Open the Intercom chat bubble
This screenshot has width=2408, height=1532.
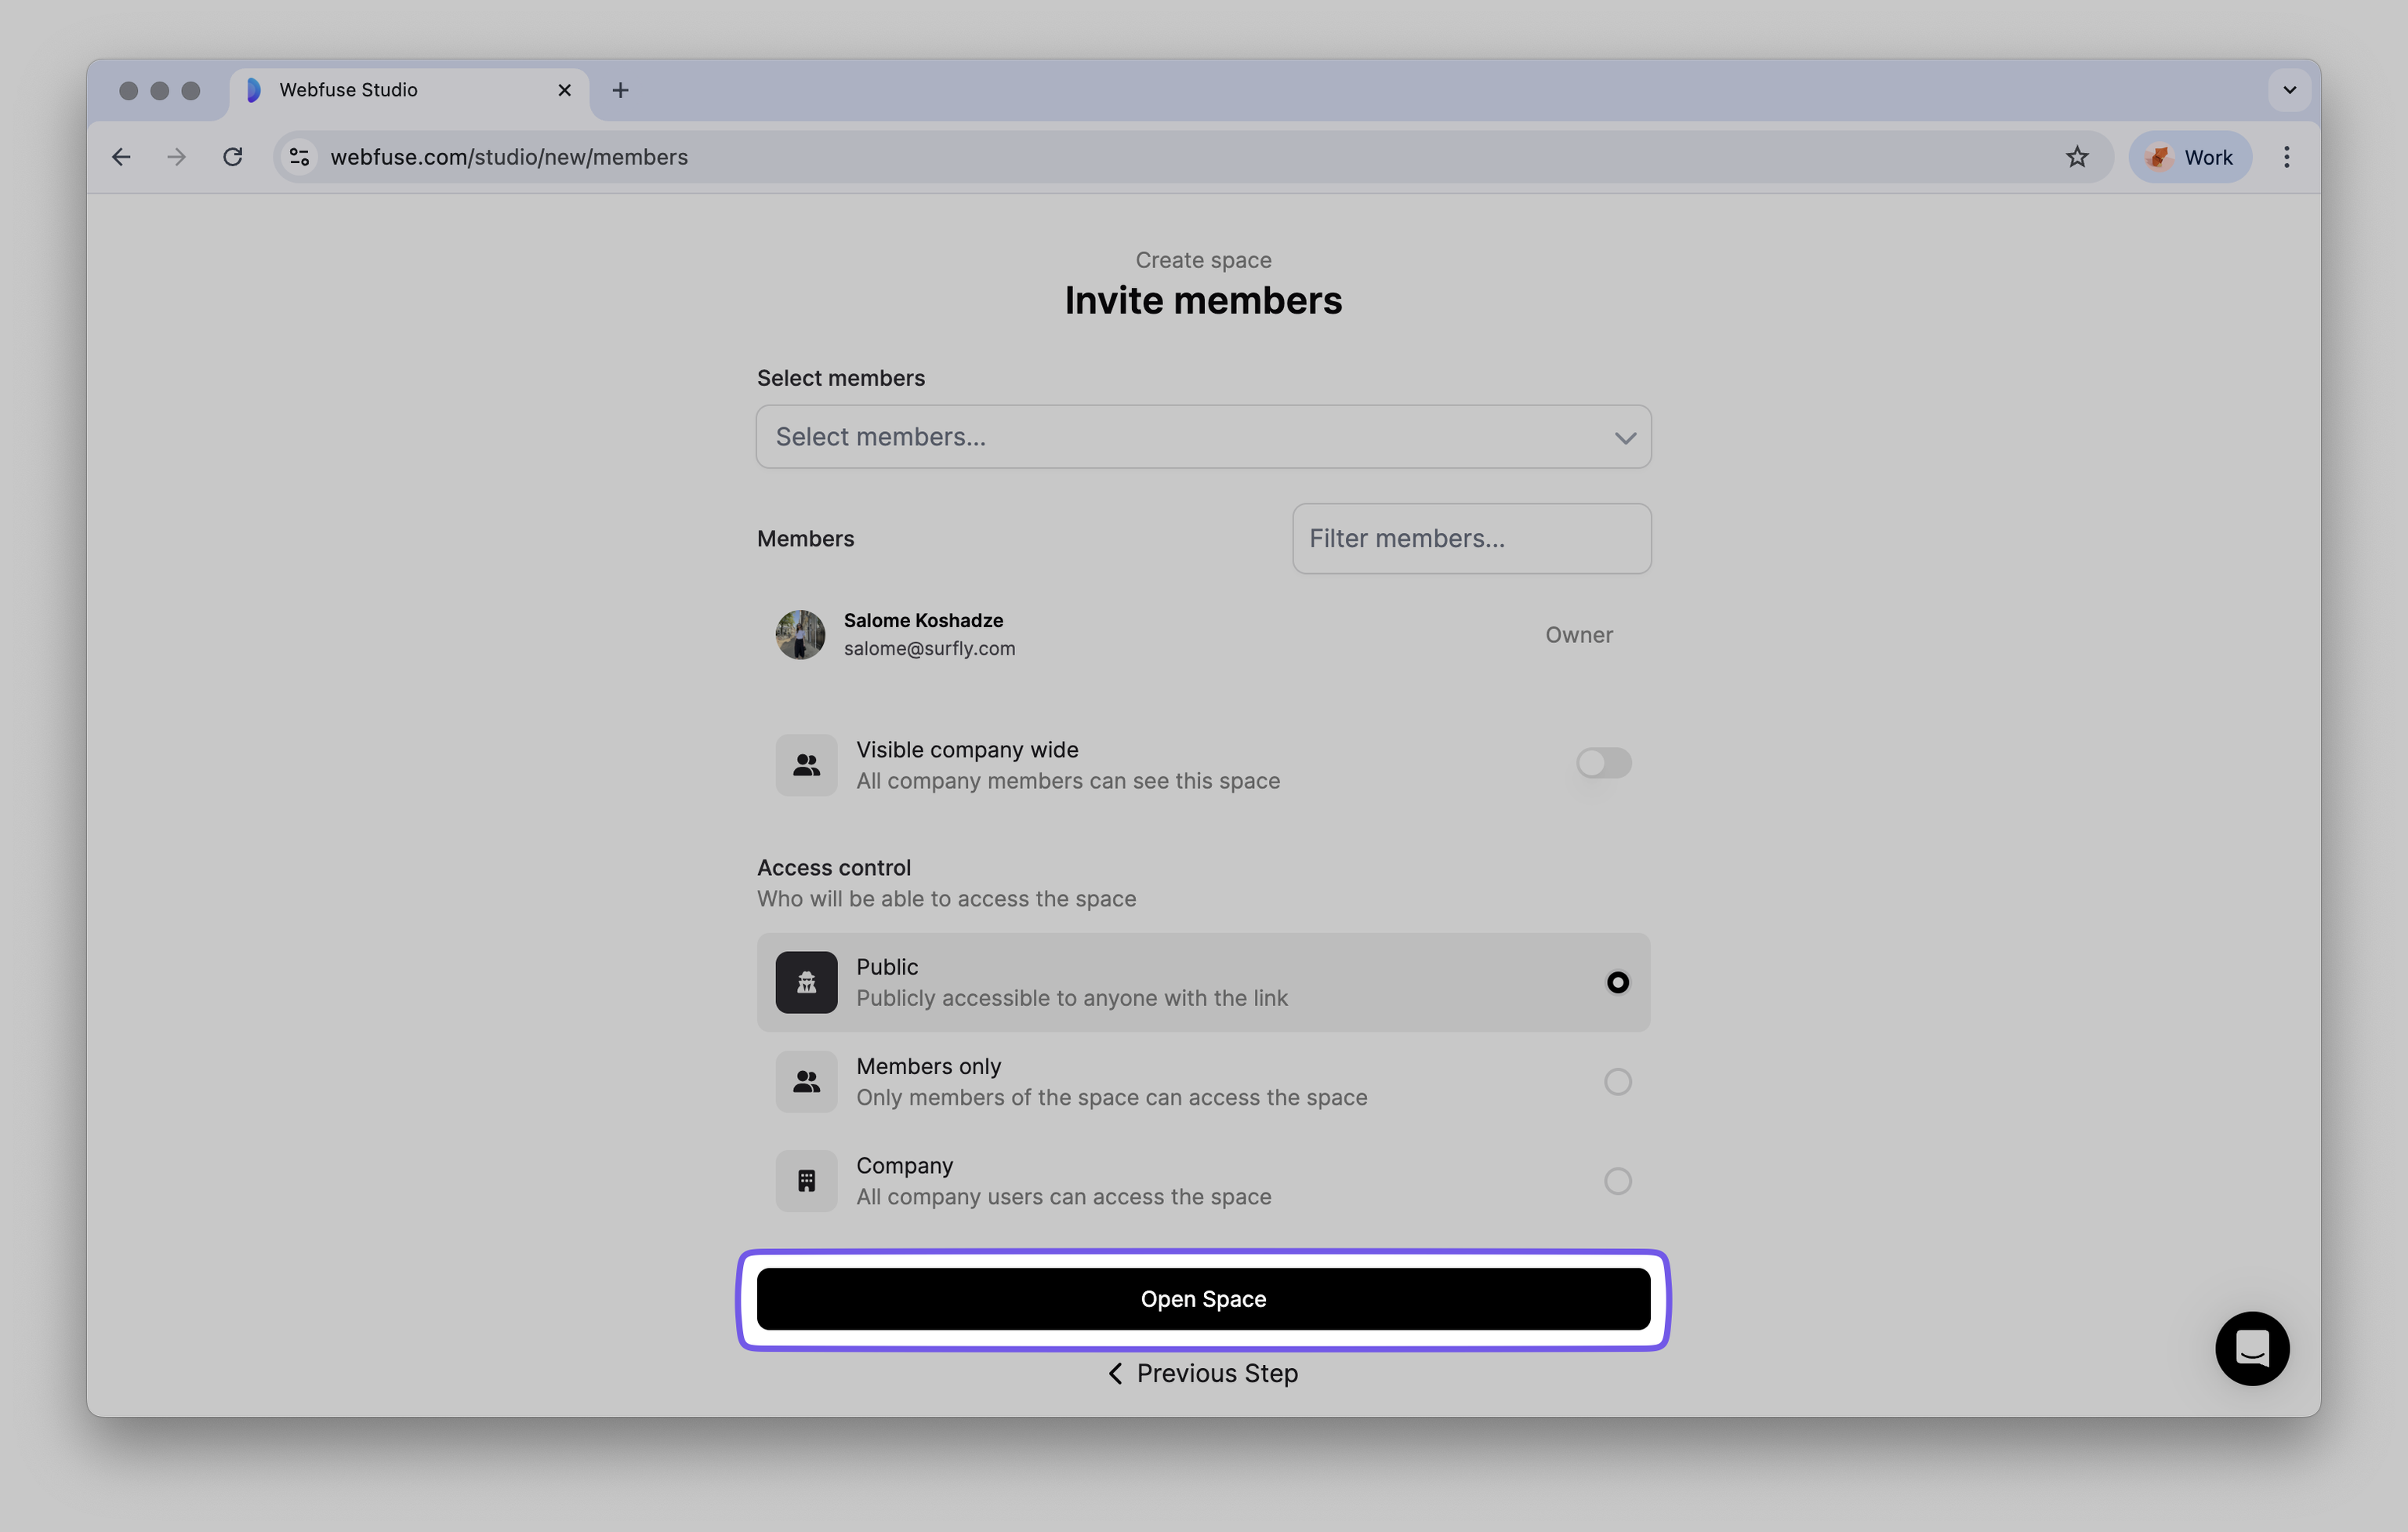(2251, 1348)
